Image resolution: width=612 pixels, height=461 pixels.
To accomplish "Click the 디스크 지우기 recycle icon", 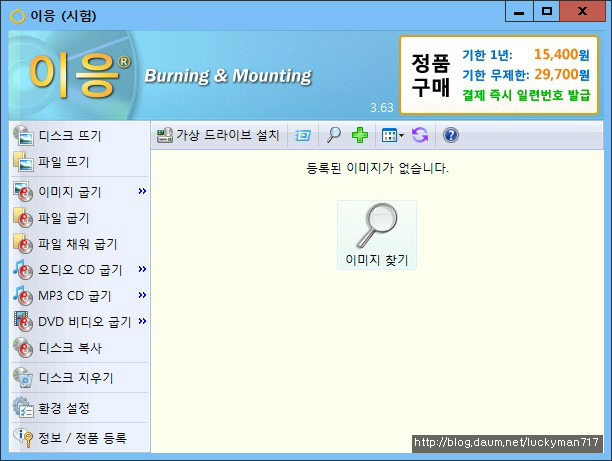I will coord(23,378).
